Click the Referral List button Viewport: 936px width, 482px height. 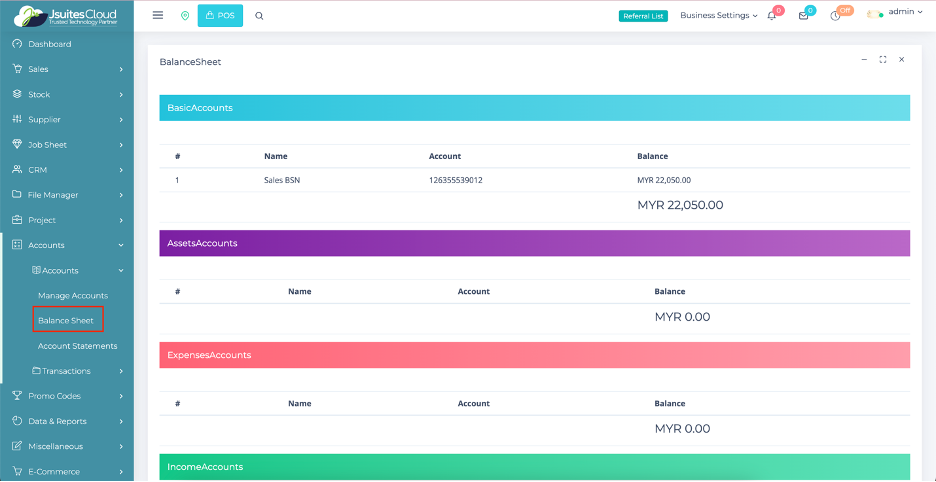[643, 16]
